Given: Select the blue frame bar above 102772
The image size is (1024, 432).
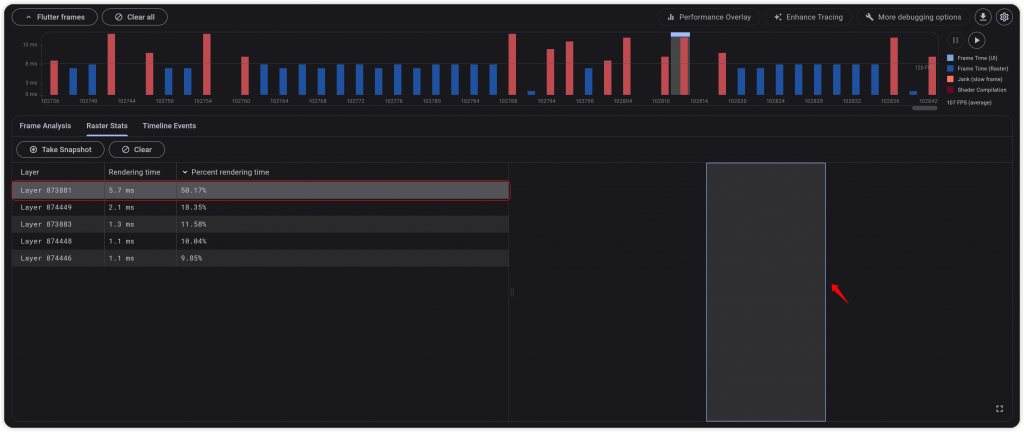Looking at the screenshot, I should tap(359, 80).
